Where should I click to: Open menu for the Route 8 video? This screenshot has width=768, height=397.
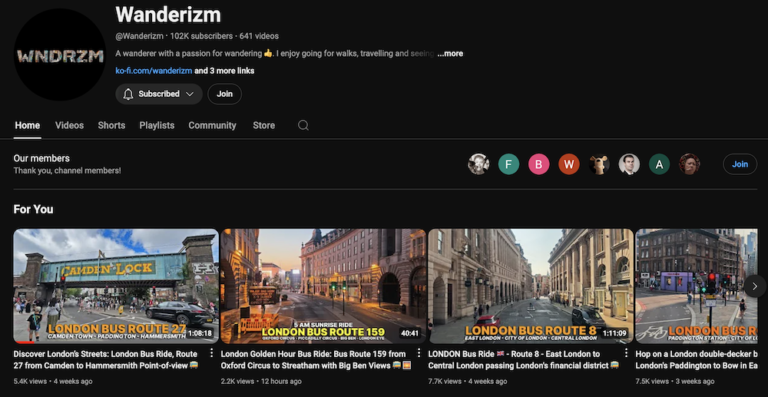click(626, 353)
